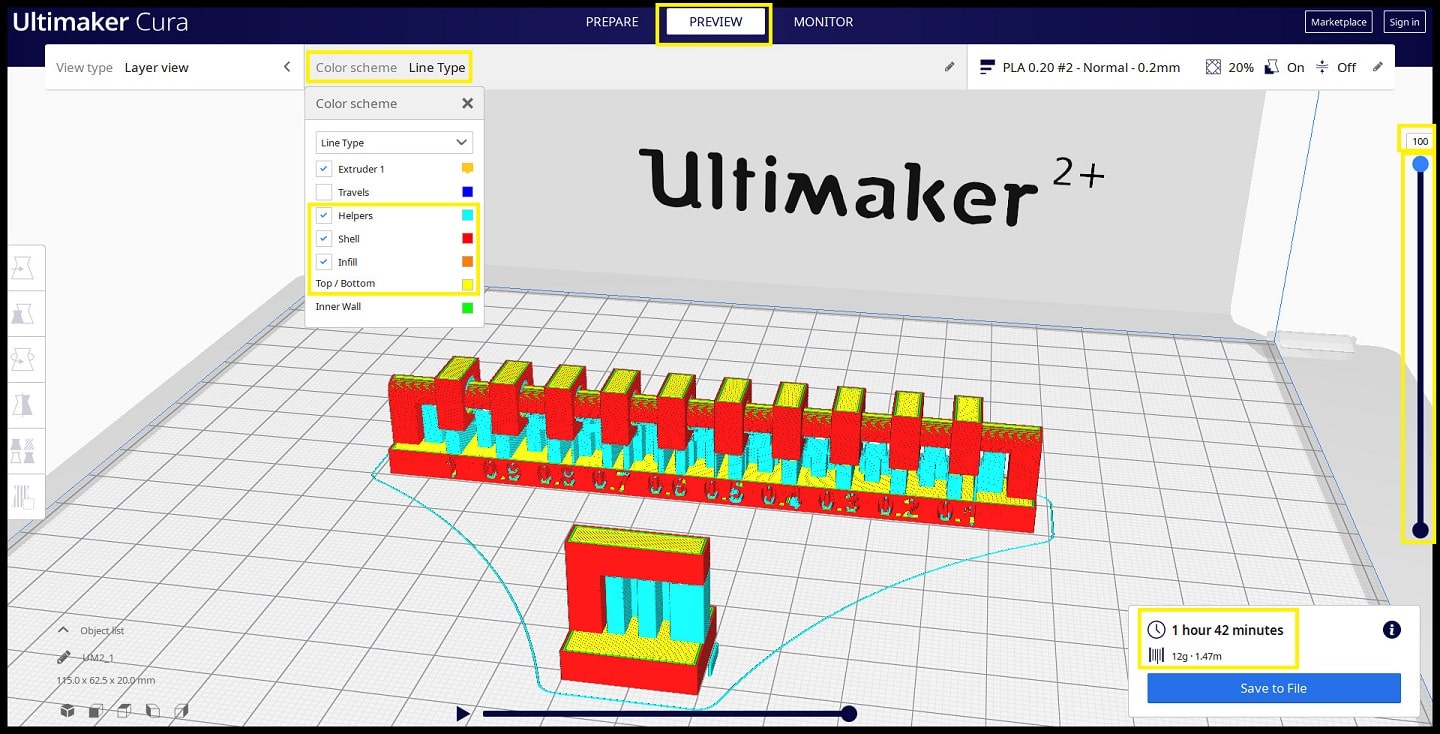Click the '115.0 x 62.5 x 20.0 mm' dimensions

106,680
